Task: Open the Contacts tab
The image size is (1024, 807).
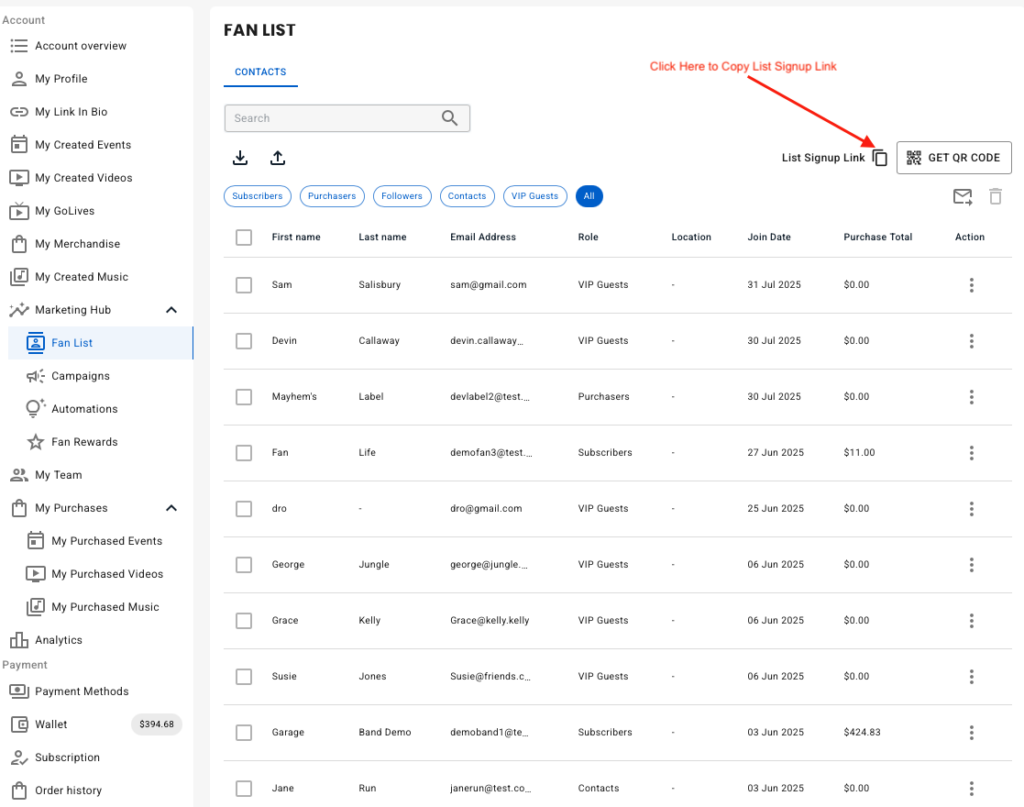Action: tap(260, 72)
